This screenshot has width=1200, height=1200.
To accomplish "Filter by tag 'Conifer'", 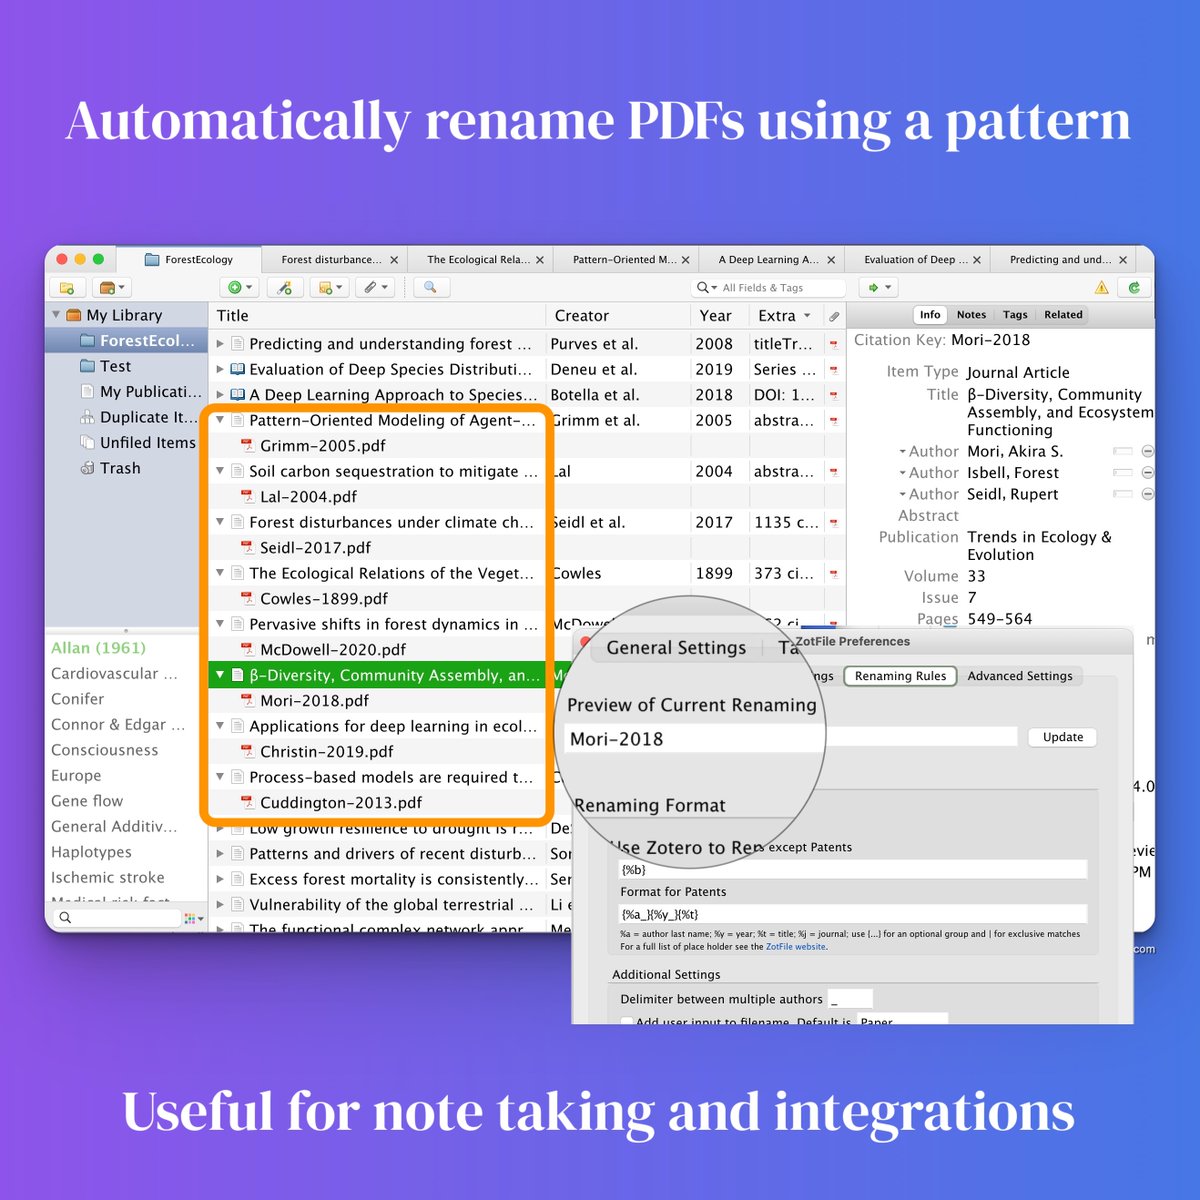I will point(78,699).
